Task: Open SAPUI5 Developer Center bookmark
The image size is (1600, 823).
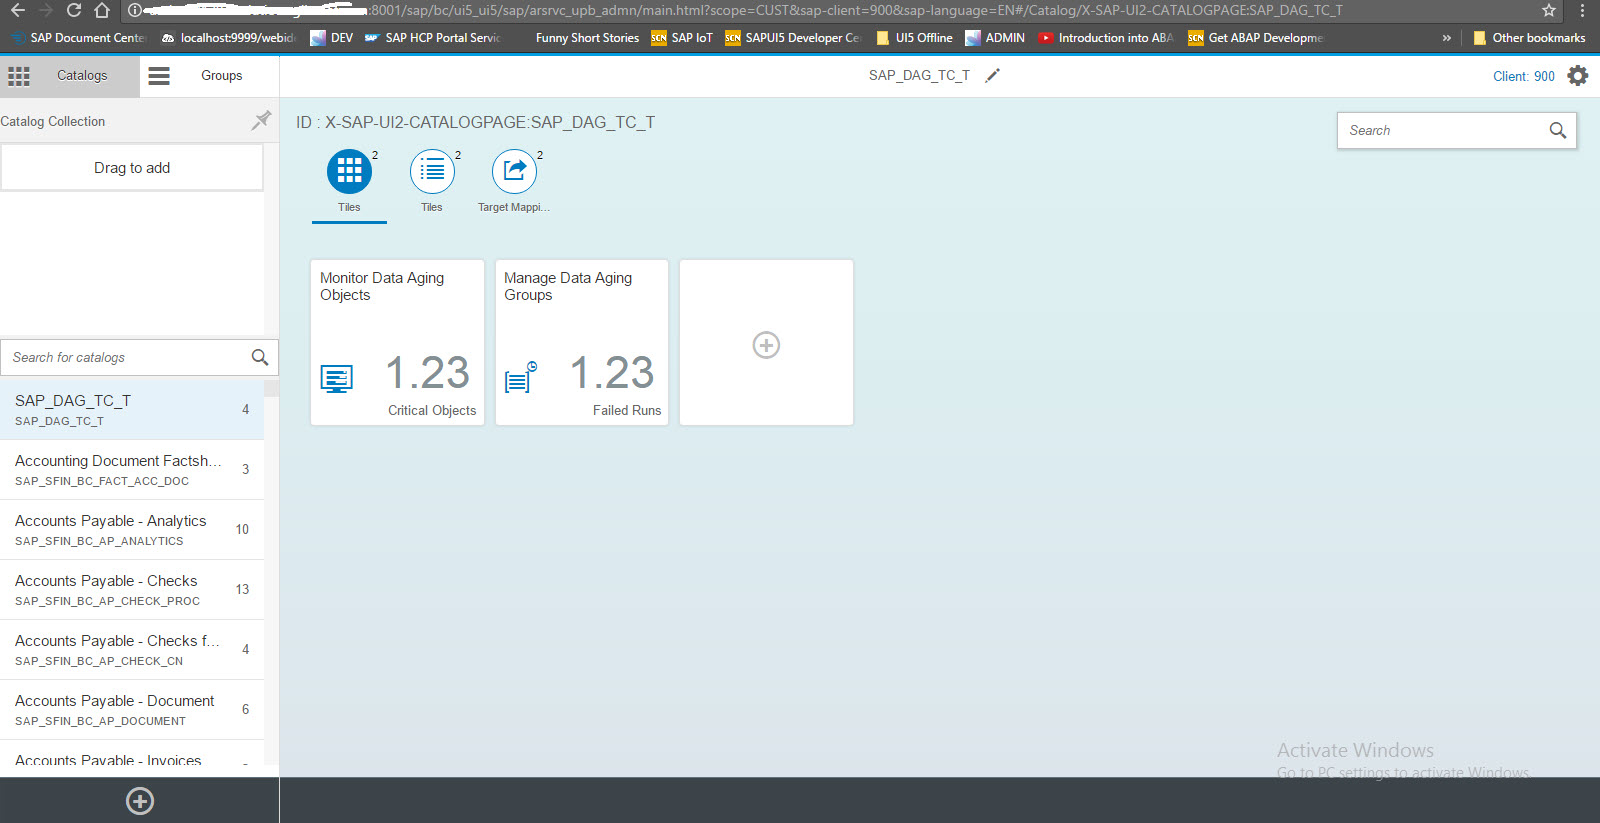Action: tap(792, 38)
